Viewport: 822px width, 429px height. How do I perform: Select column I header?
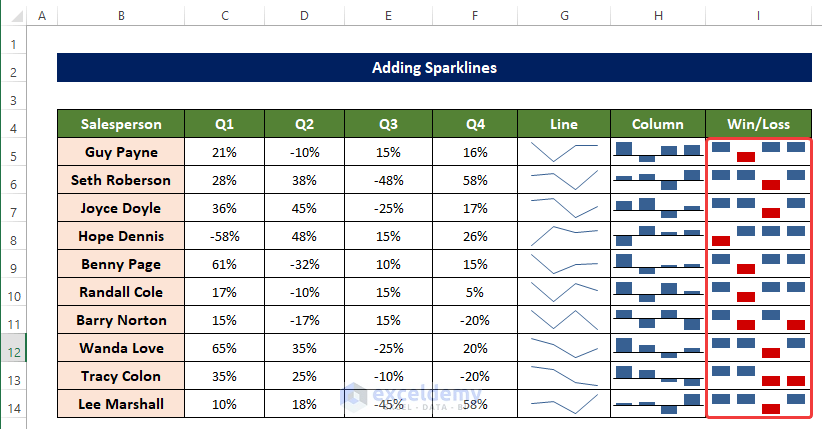click(758, 17)
